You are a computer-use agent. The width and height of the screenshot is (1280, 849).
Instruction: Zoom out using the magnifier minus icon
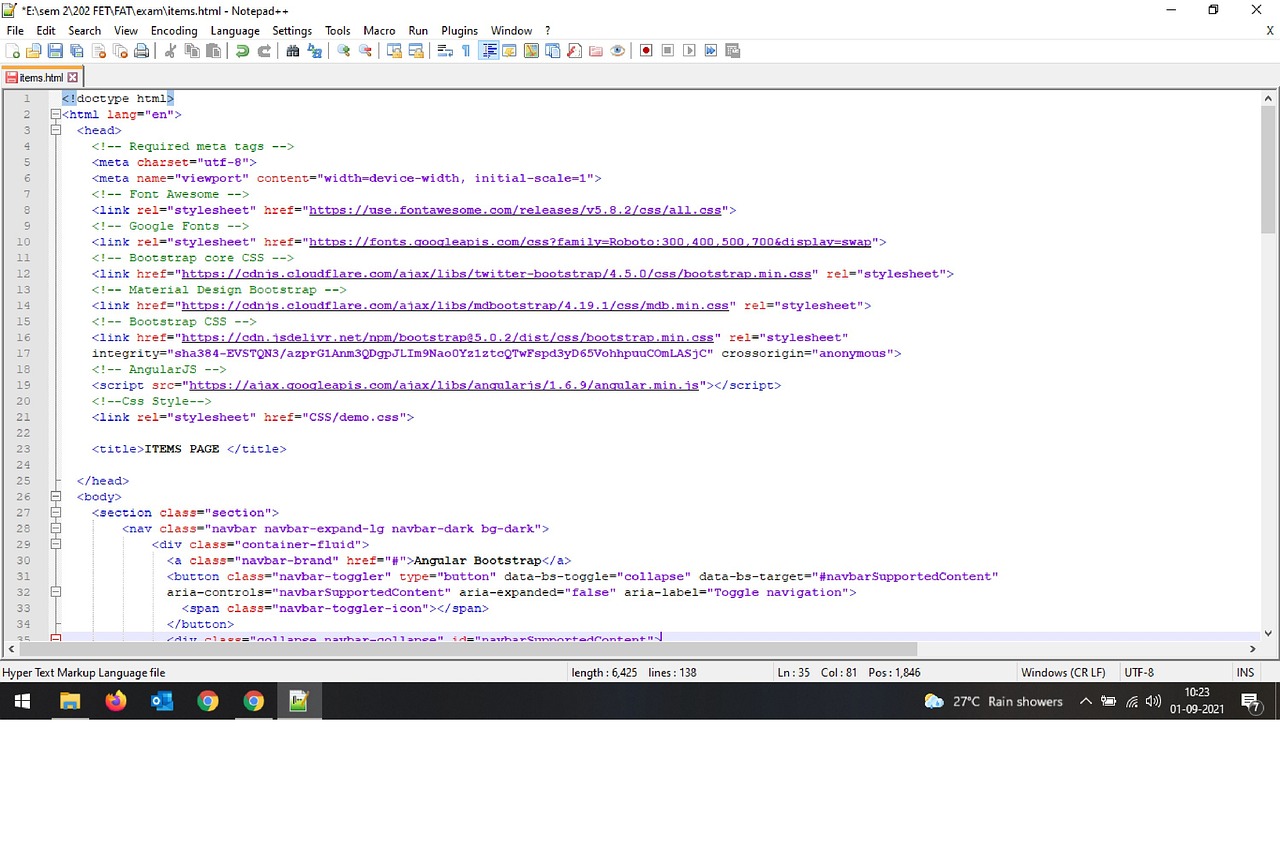coord(366,51)
